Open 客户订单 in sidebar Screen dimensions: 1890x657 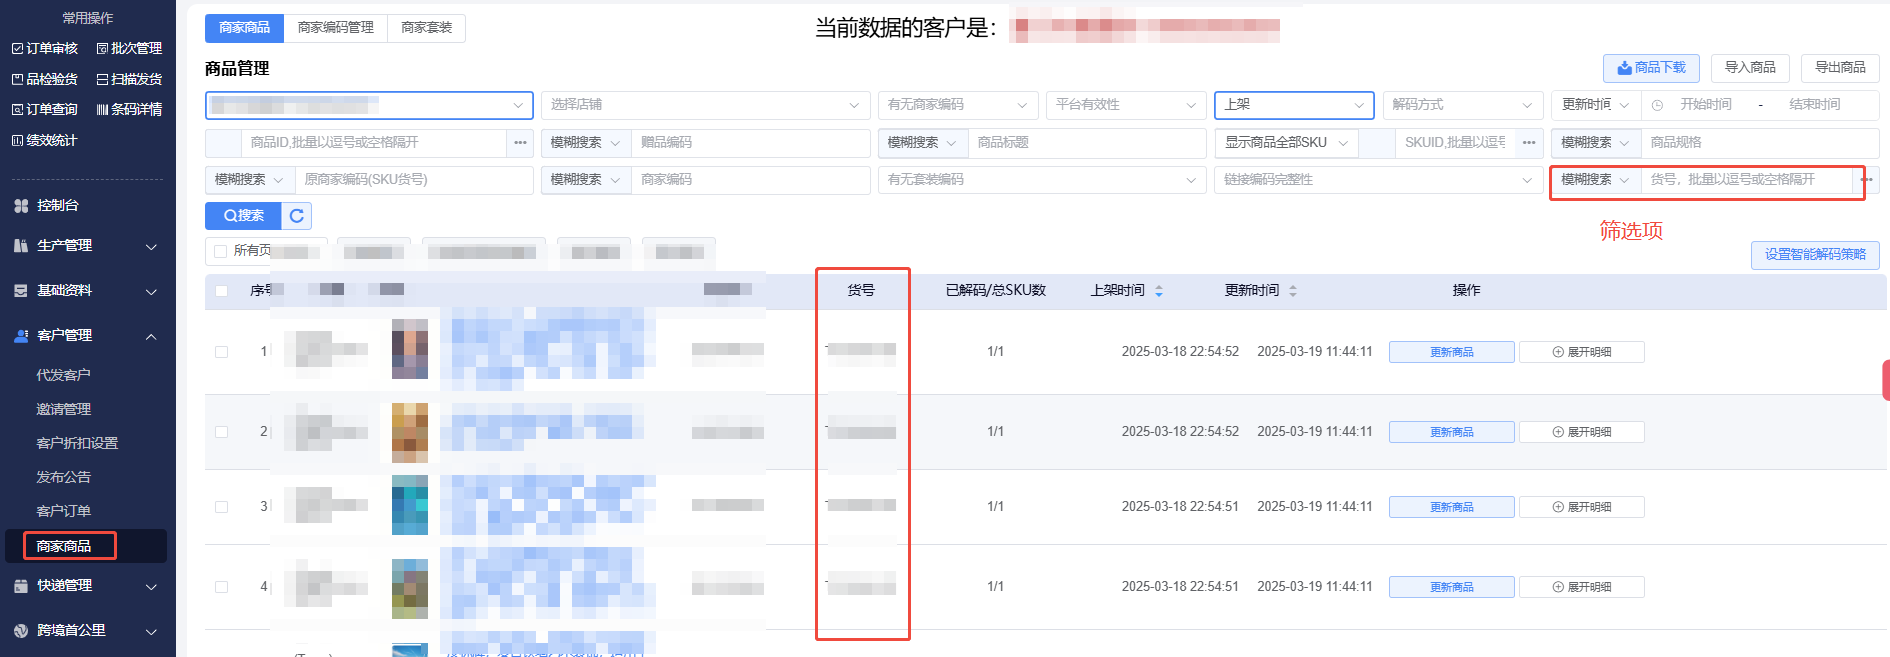click(64, 511)
